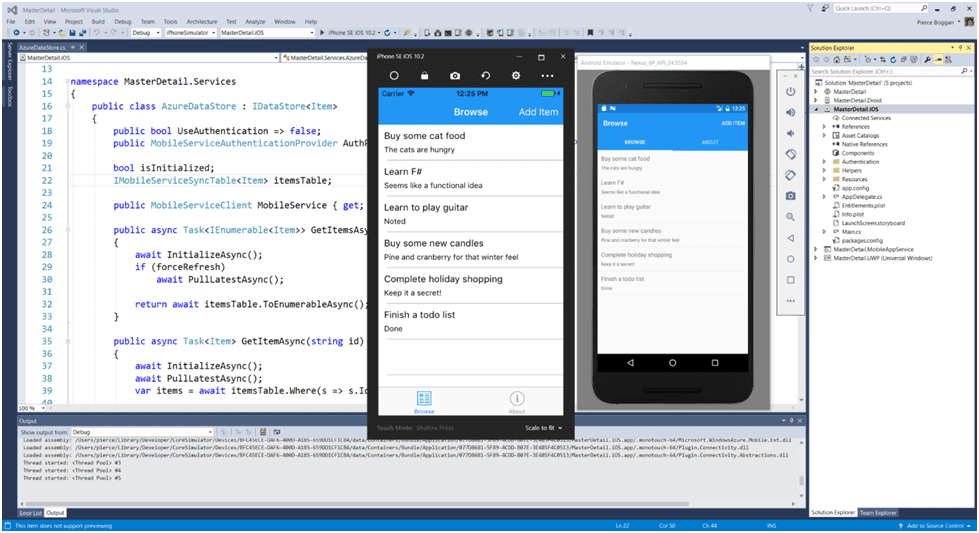
Task: Tap ADD ITEM in the Android emulator
Action: pos(733,123)
